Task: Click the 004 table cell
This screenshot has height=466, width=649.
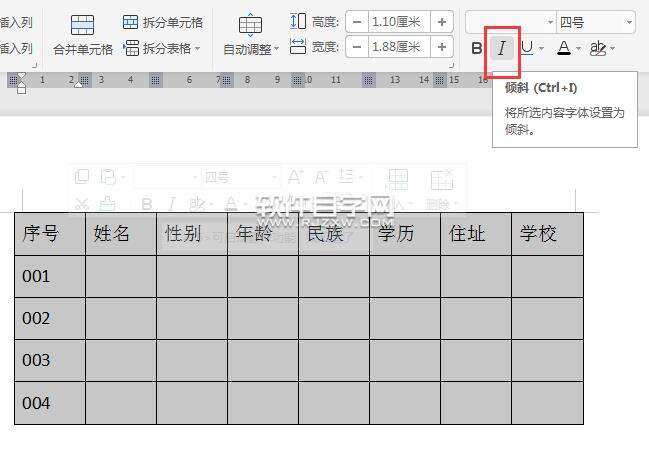Action: (x=50, y=403)
